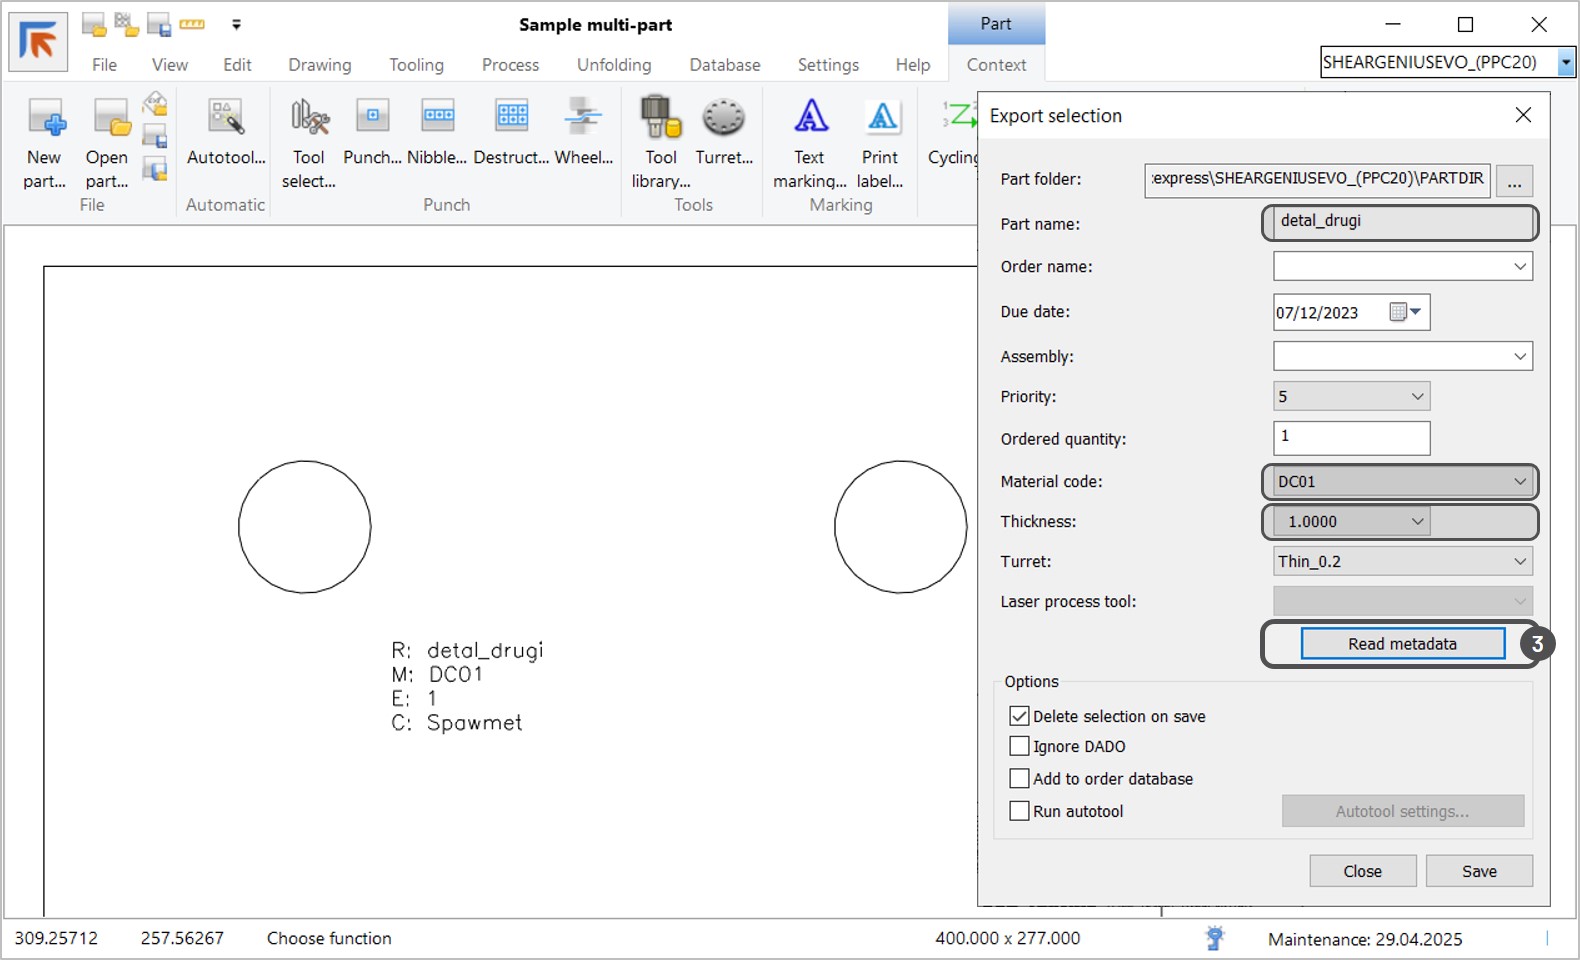Select the Text marking tool
Viewport: 1580px width, 960px height.
pyautogui.click(x=810, y=120)
